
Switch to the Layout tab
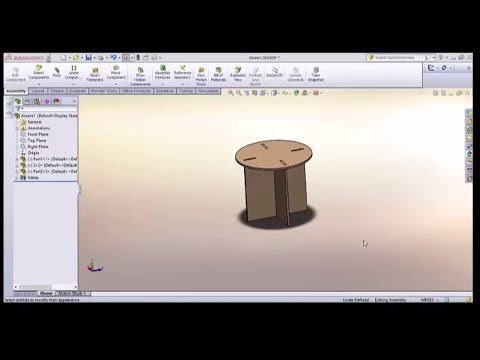[x=38, y=91]
